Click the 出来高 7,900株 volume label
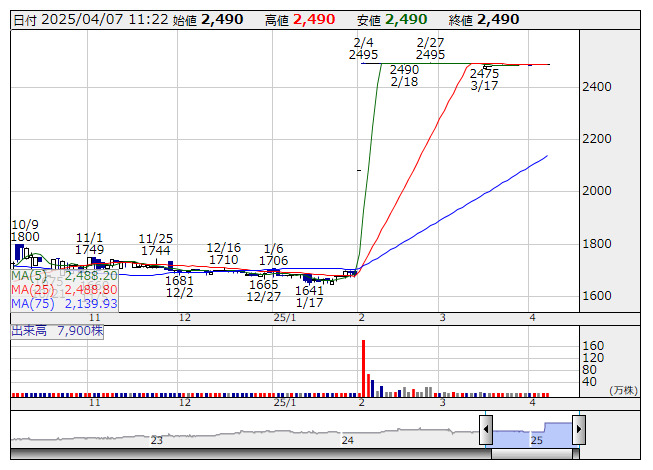 coord(57,331)
